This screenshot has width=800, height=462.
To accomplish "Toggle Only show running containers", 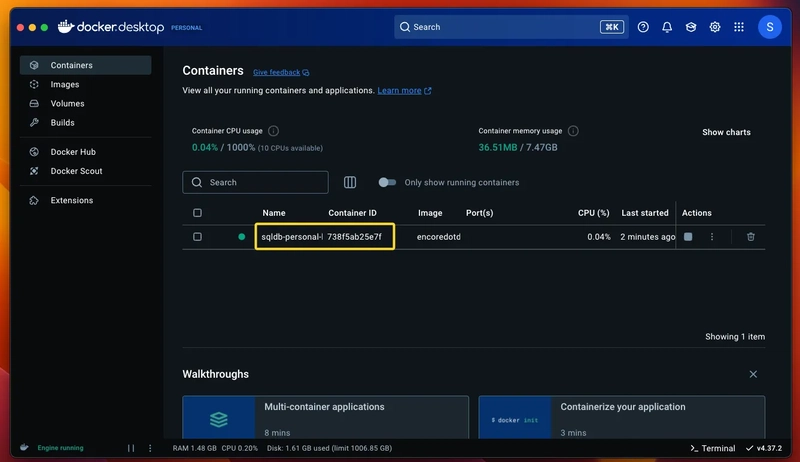I will tap(387, 182).
